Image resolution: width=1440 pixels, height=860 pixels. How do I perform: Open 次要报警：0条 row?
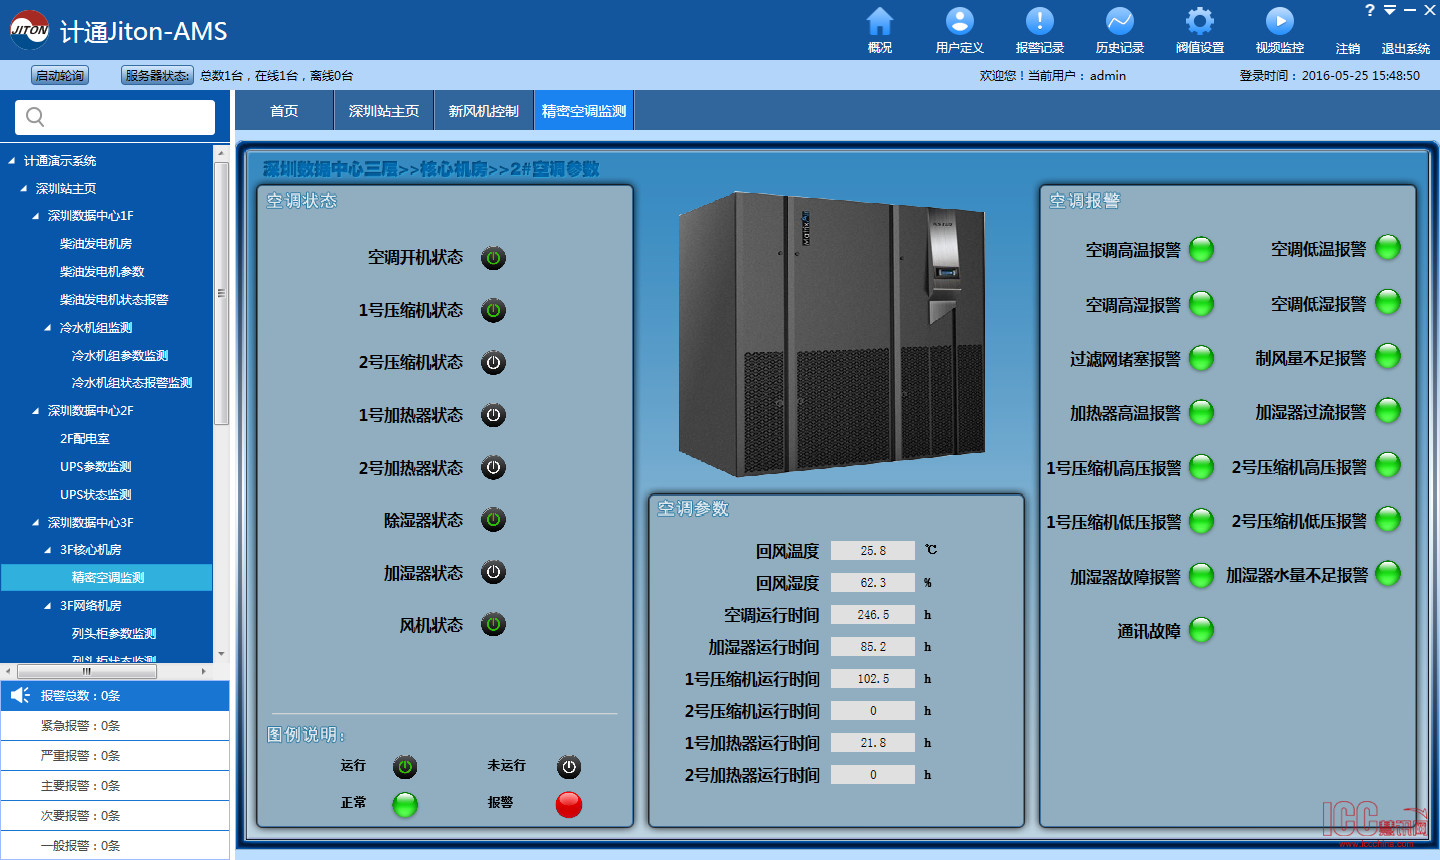coord(115,816)
